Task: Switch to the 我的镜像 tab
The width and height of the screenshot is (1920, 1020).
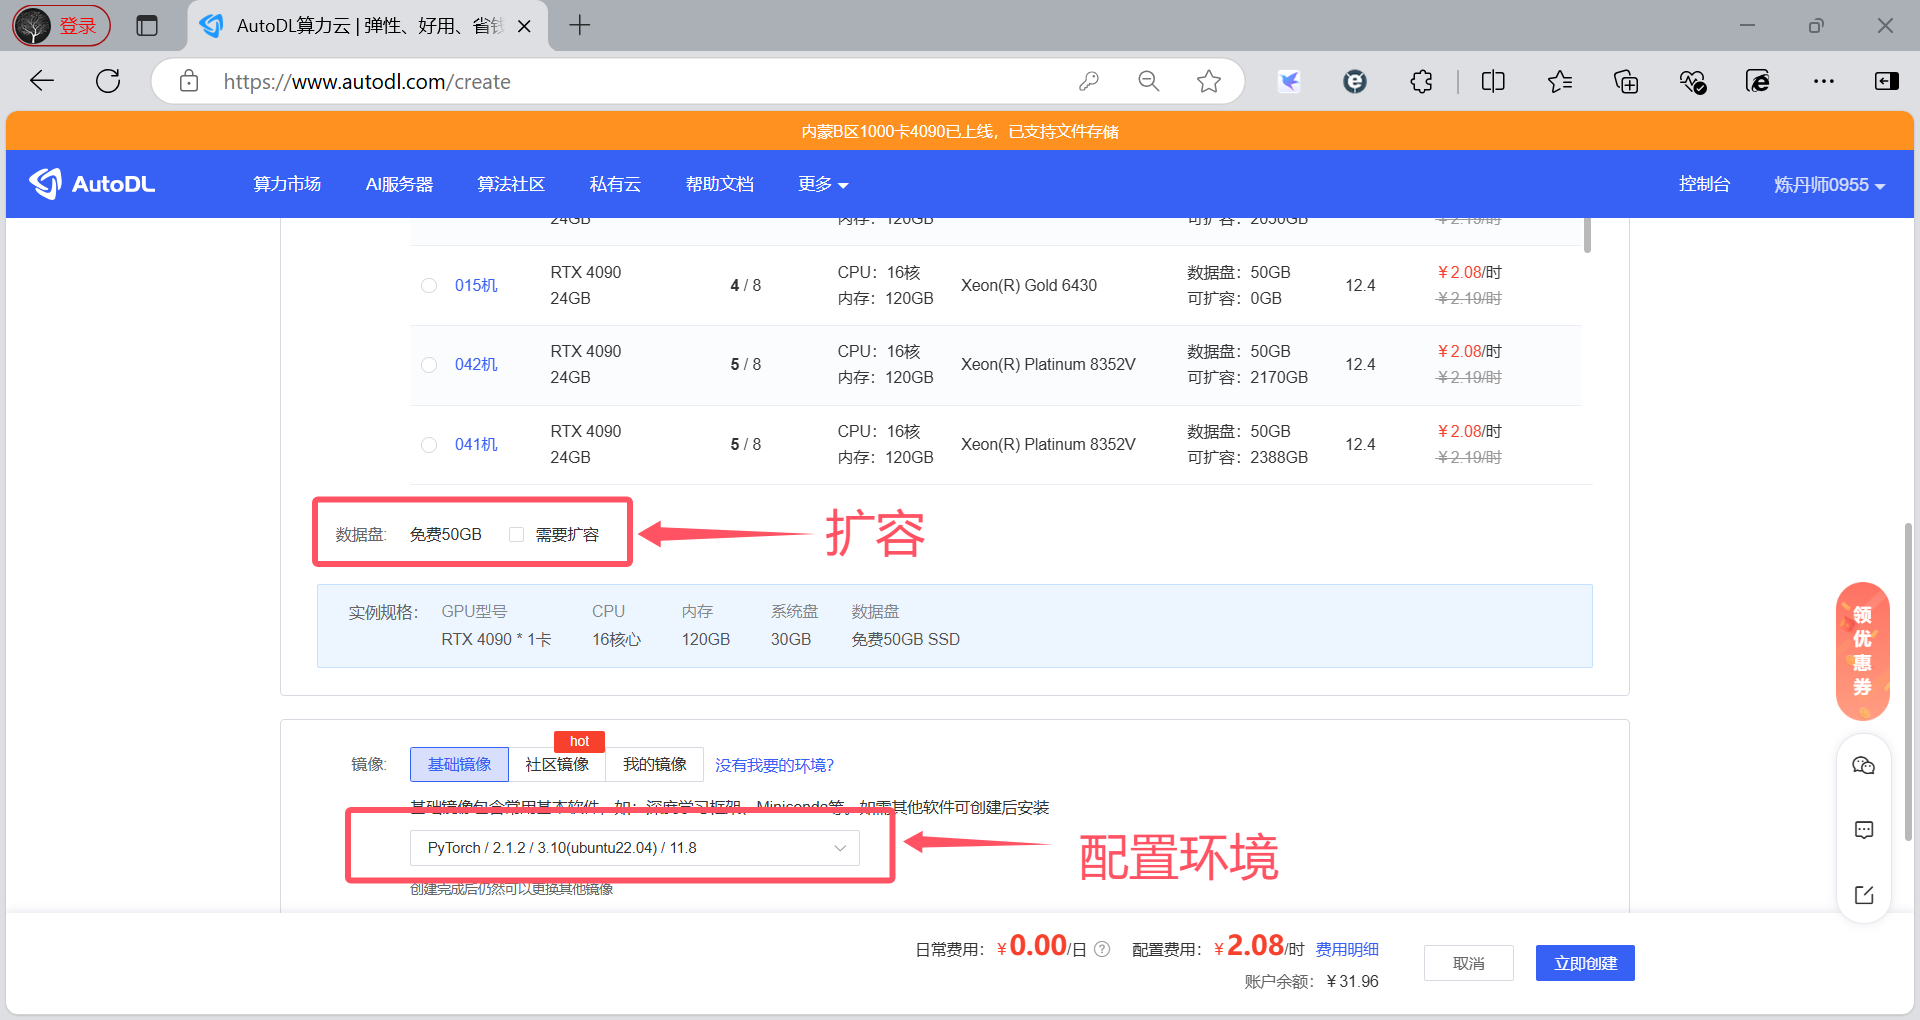Action: 655,765
